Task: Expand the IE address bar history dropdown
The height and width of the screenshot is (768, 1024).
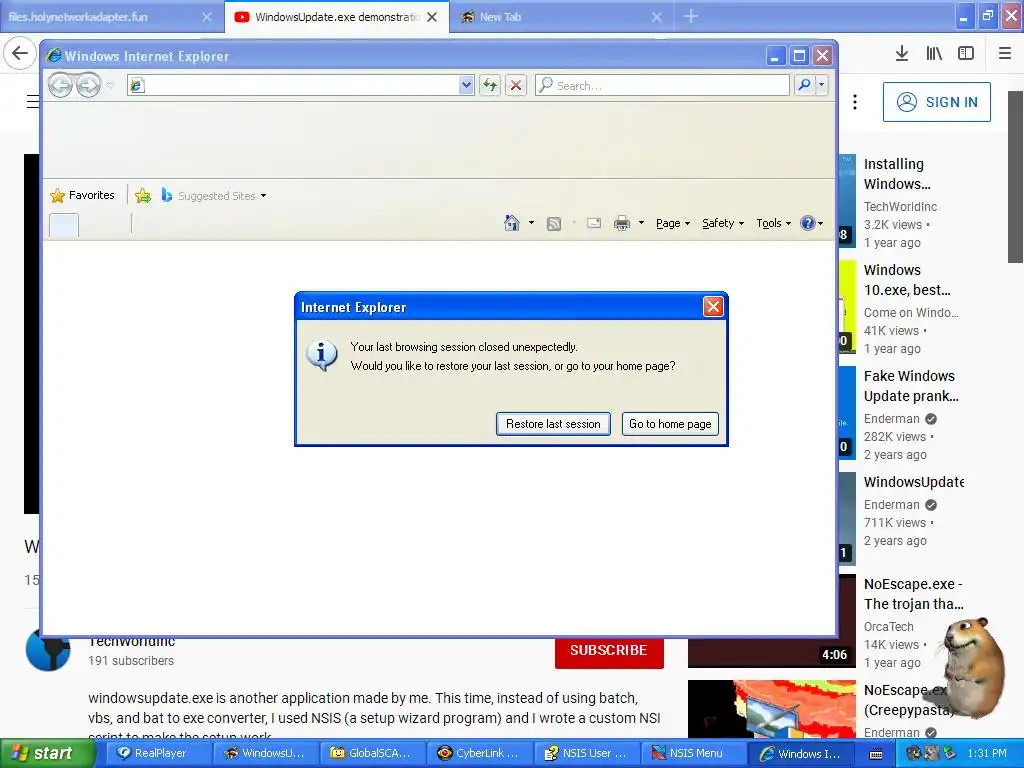Action: [x=466, y=85]
